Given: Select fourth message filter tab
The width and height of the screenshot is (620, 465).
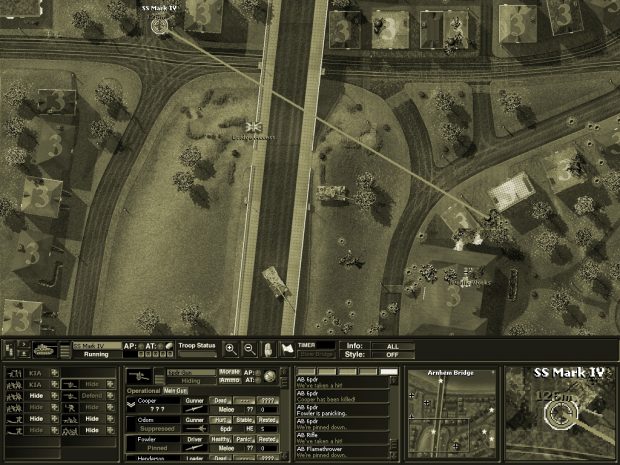Looking at the screenshot, I should 368,372.
